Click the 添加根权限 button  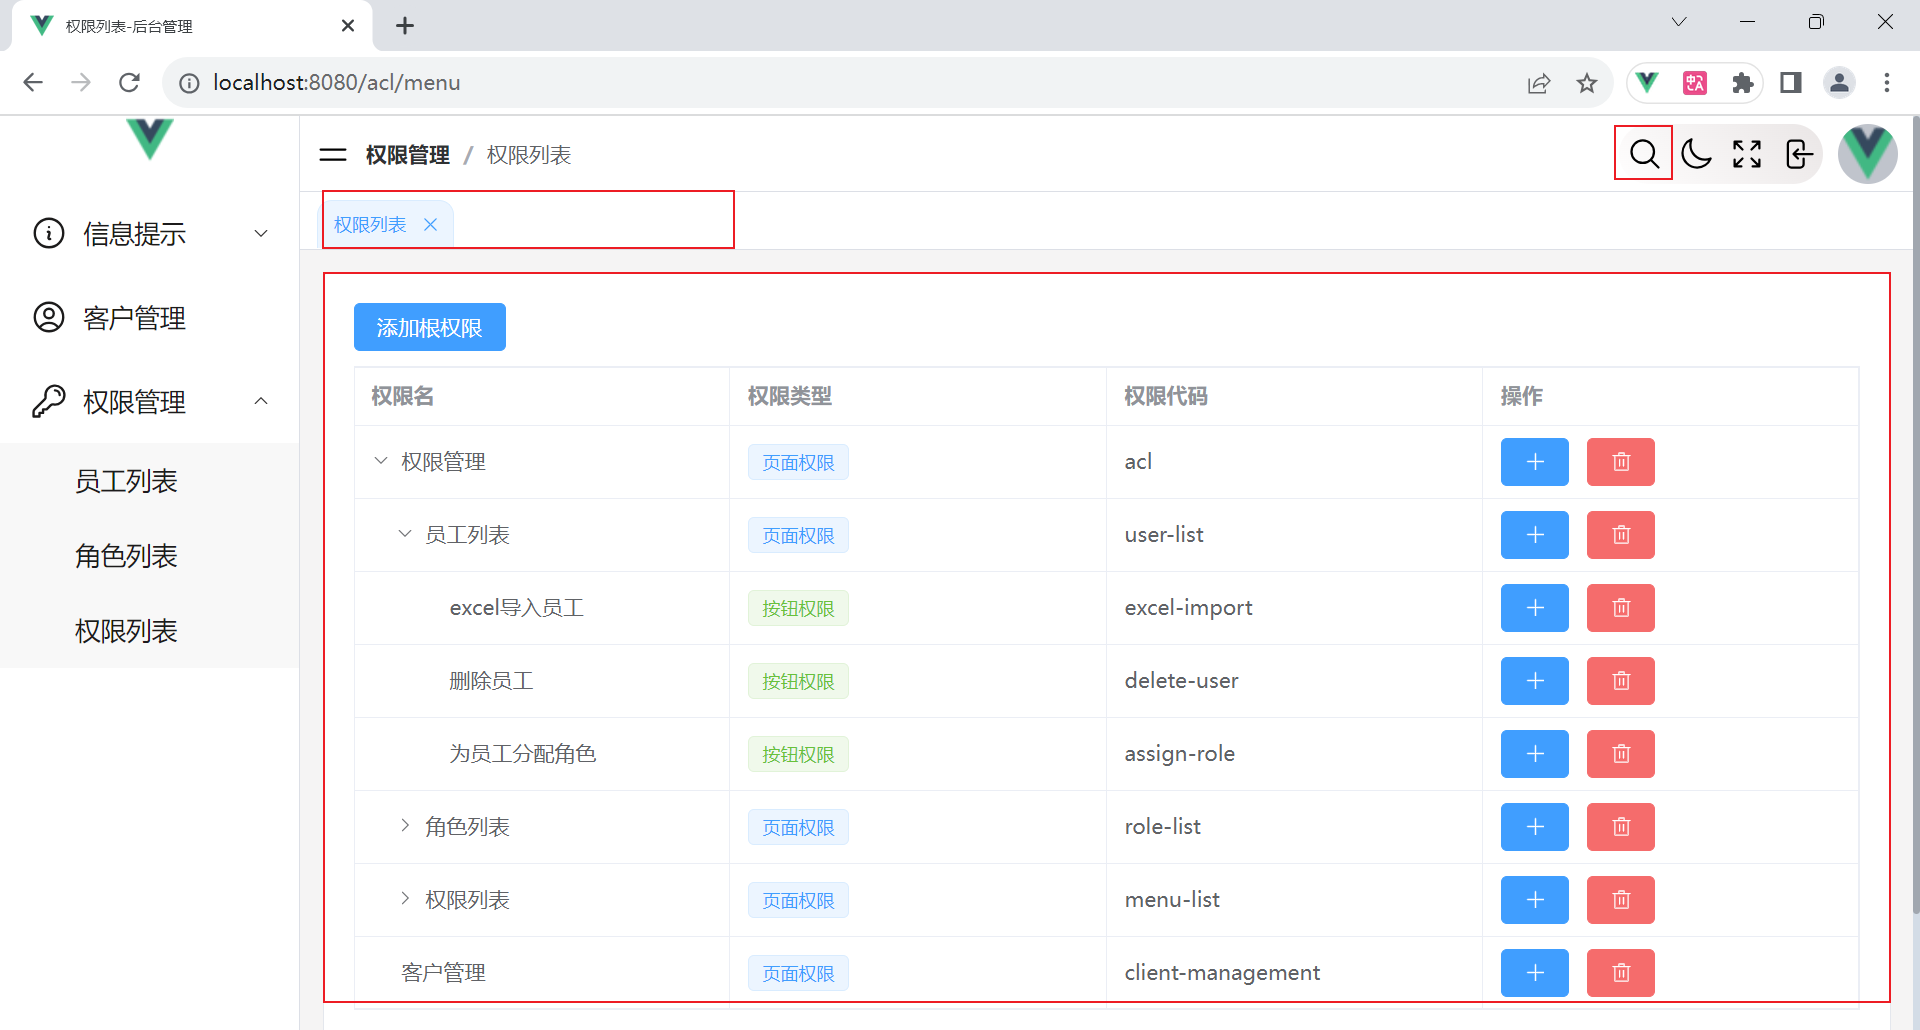point(430,327)
